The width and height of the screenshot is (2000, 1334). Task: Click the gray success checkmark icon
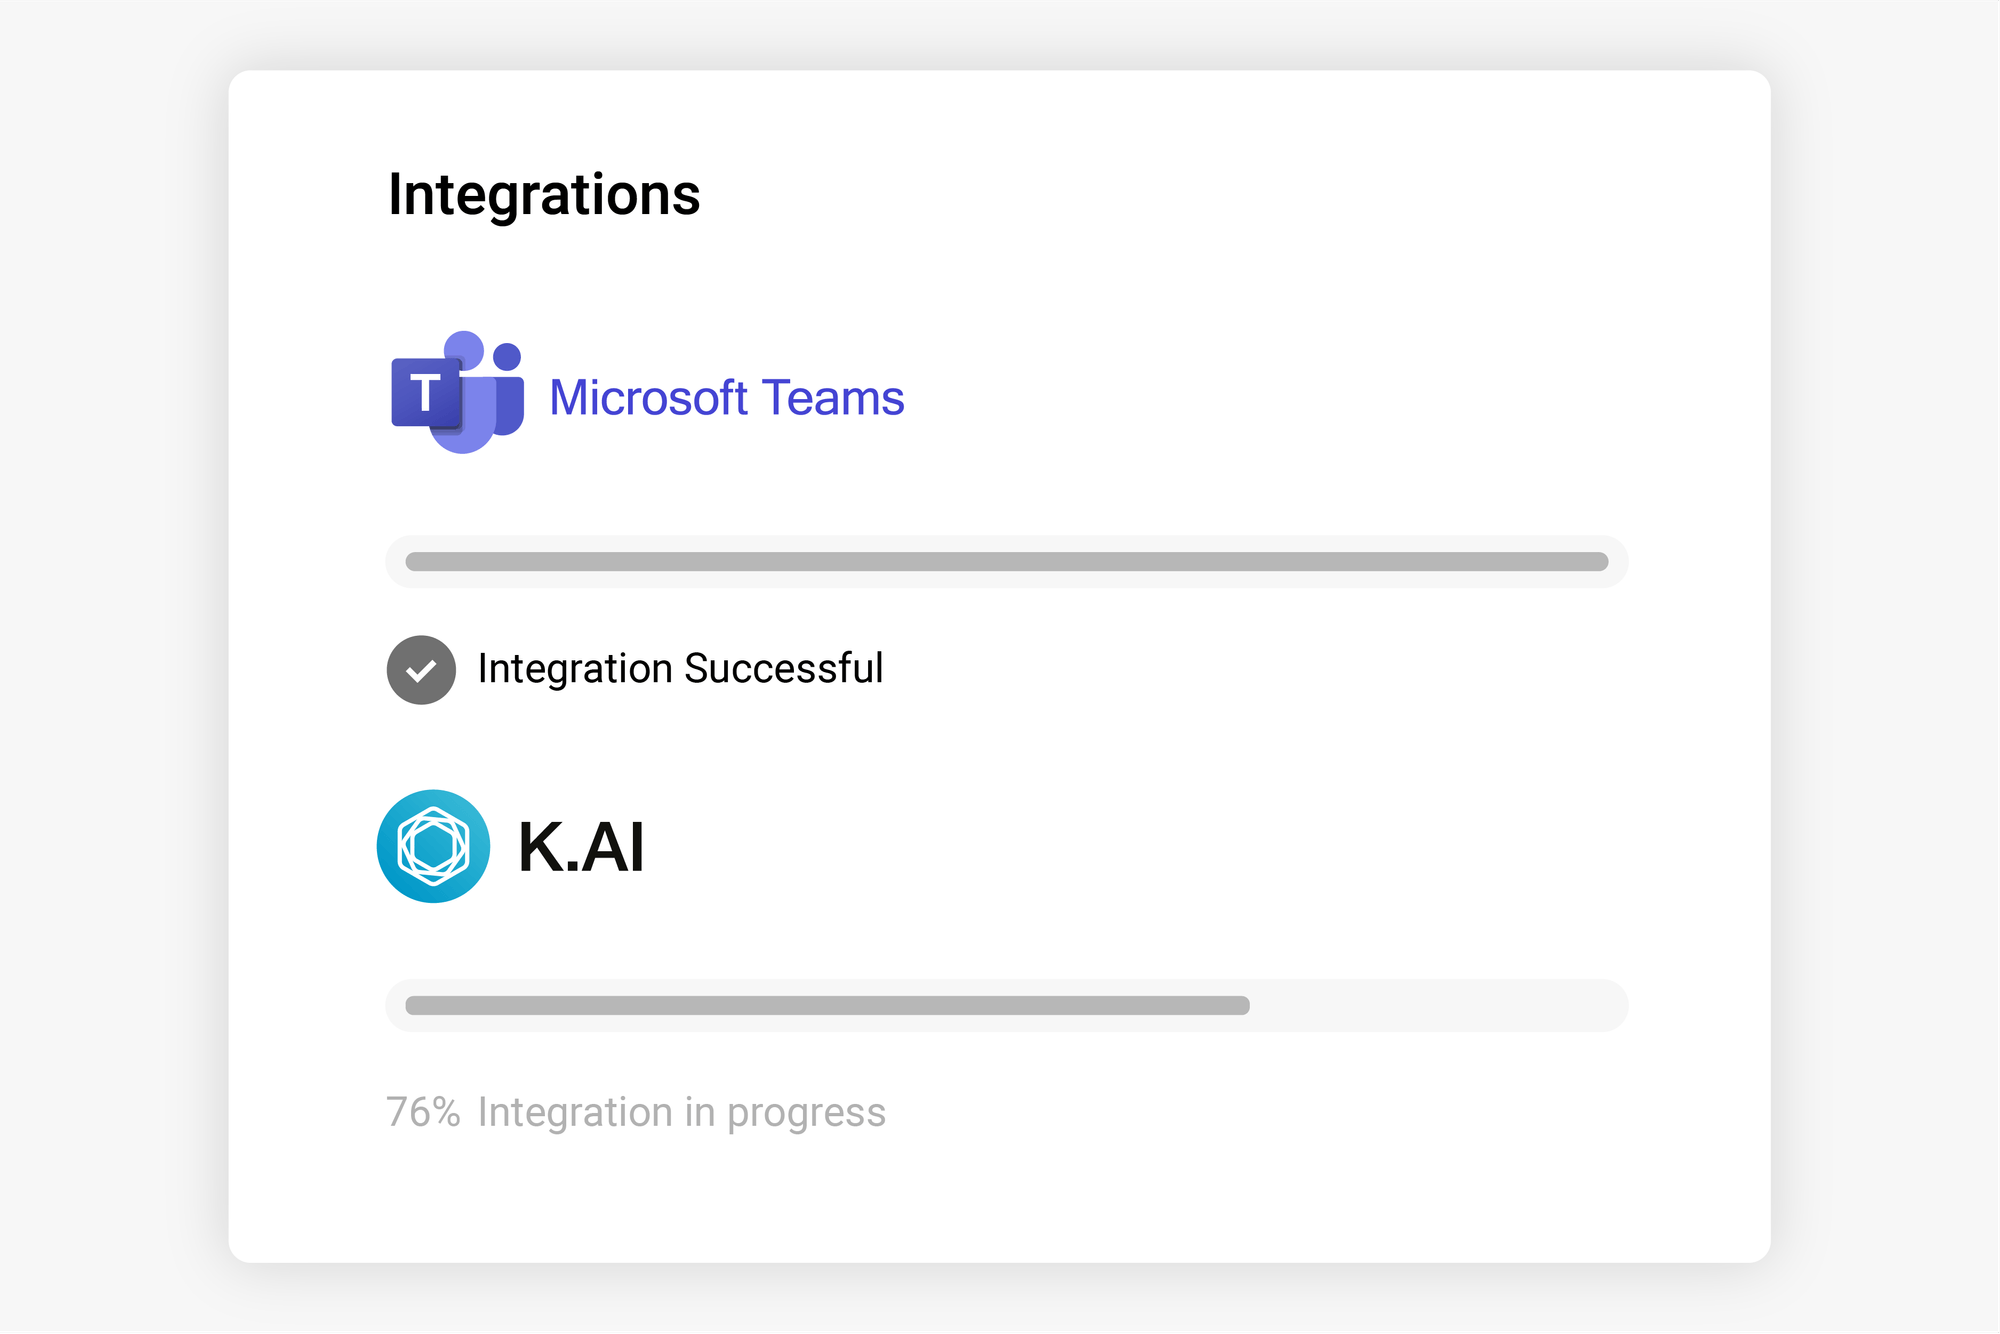(421, 670)
